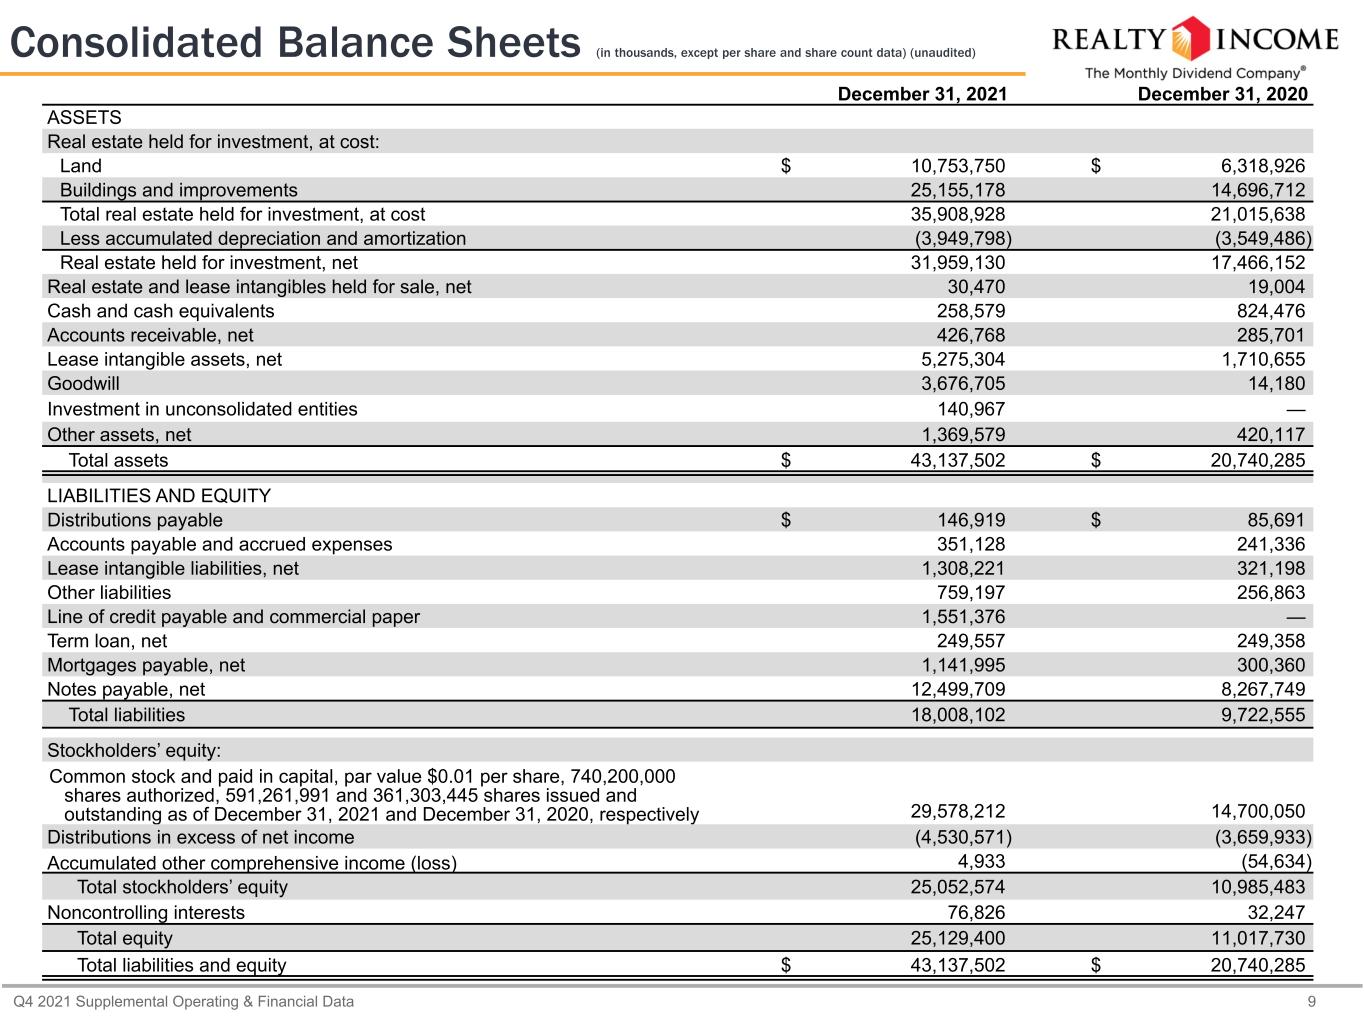Select the Land row label
This screenshot has width=1365, height=1024.
click(80, 166)
